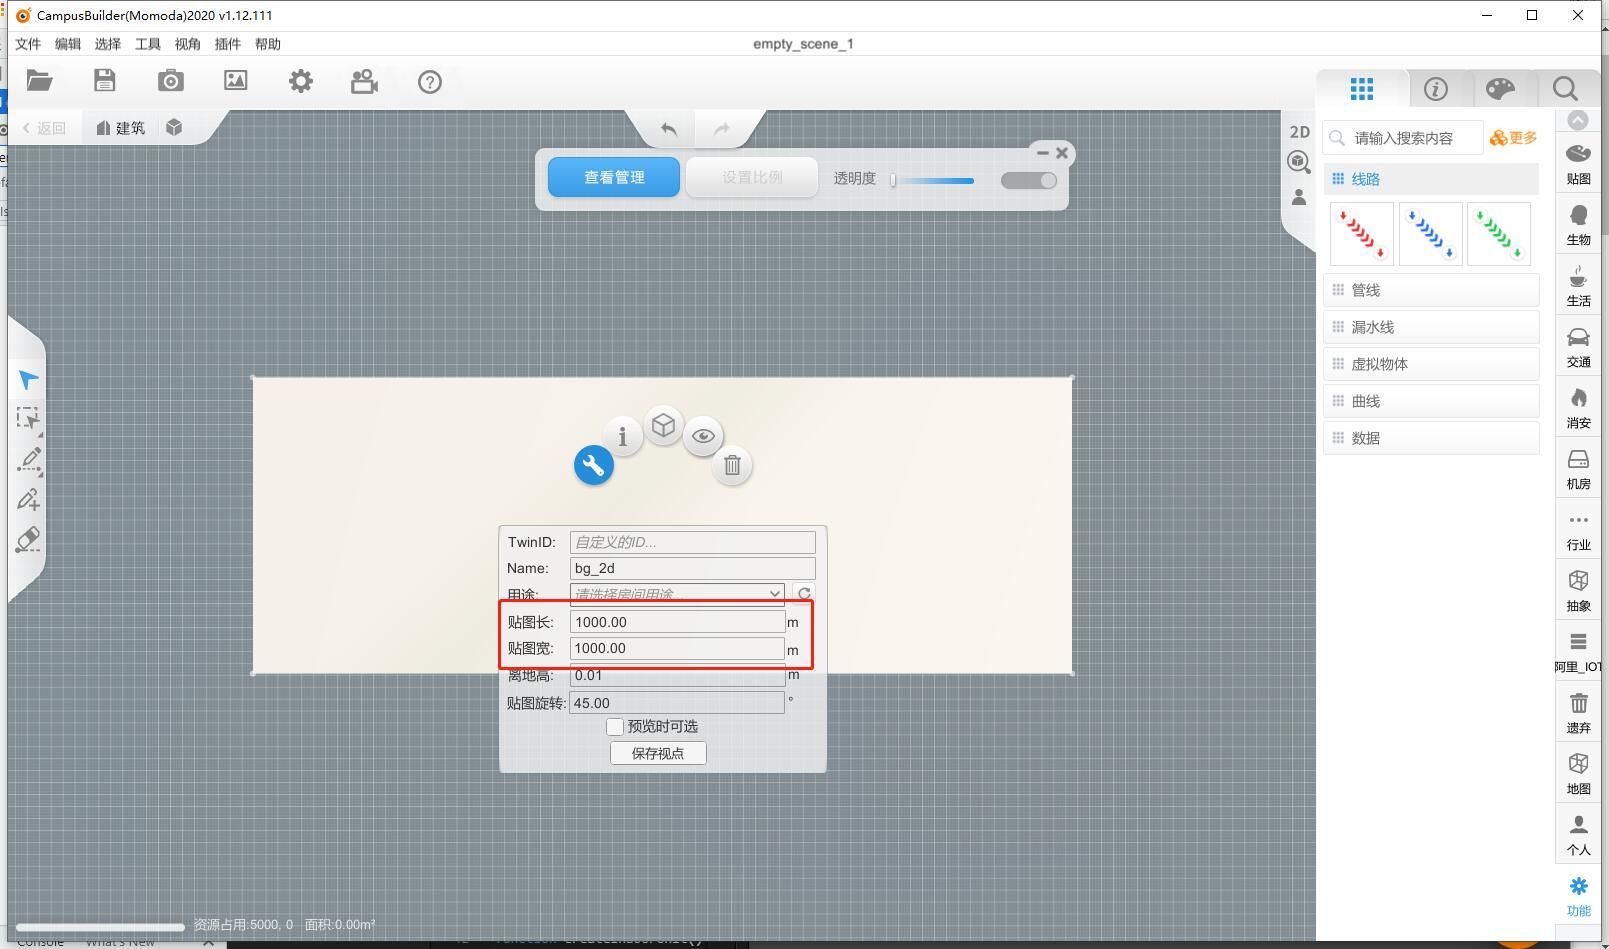Select 遗弃 category in sidebar
This screenshot has width=1609, height=949.
pos(1578,713)
